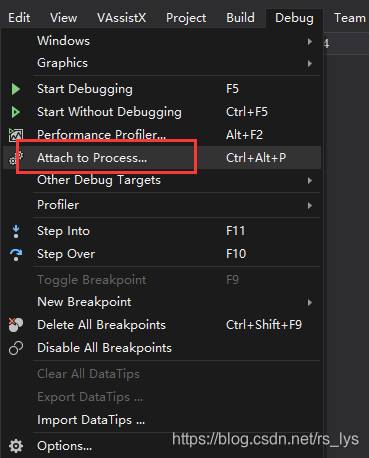This screenshot has height=458, width=369.
Task: Click the green Start Debugging play icon
Action: (16, 89)
